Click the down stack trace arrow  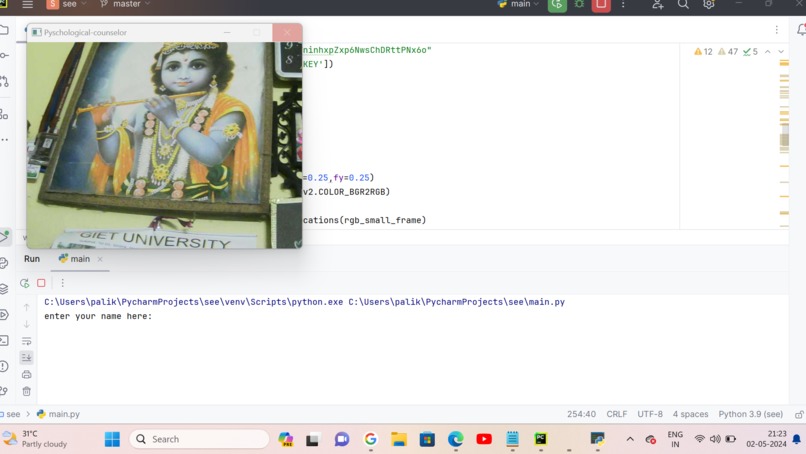[27, 324]
